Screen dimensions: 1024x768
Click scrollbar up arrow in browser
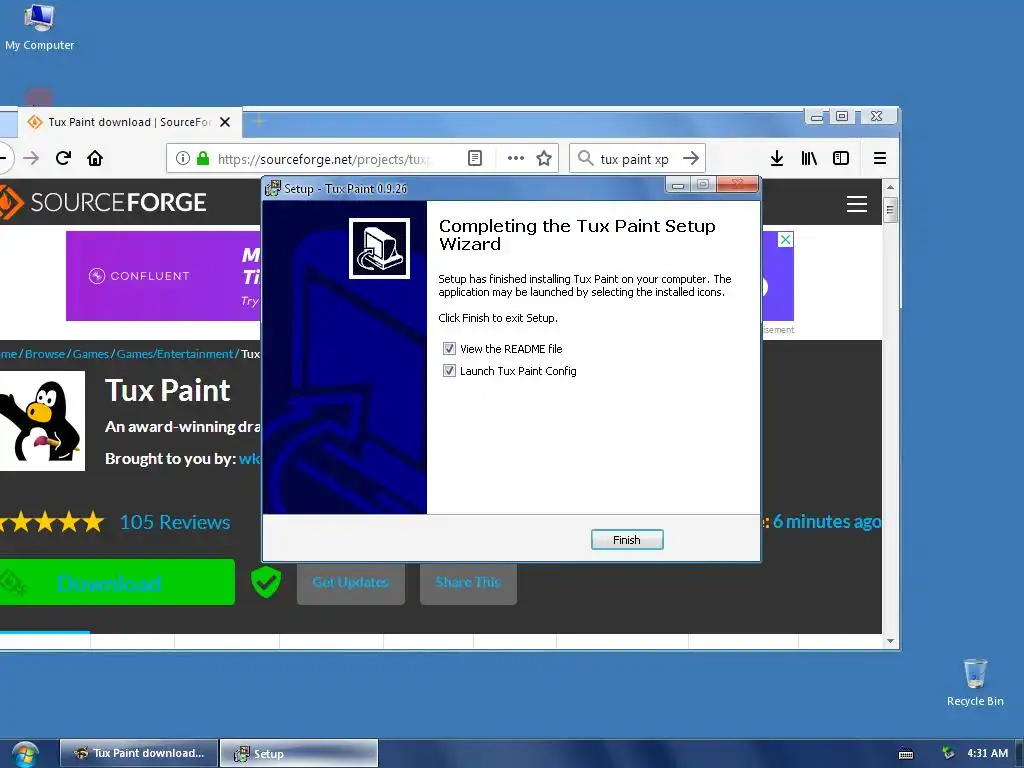point(890,187)
